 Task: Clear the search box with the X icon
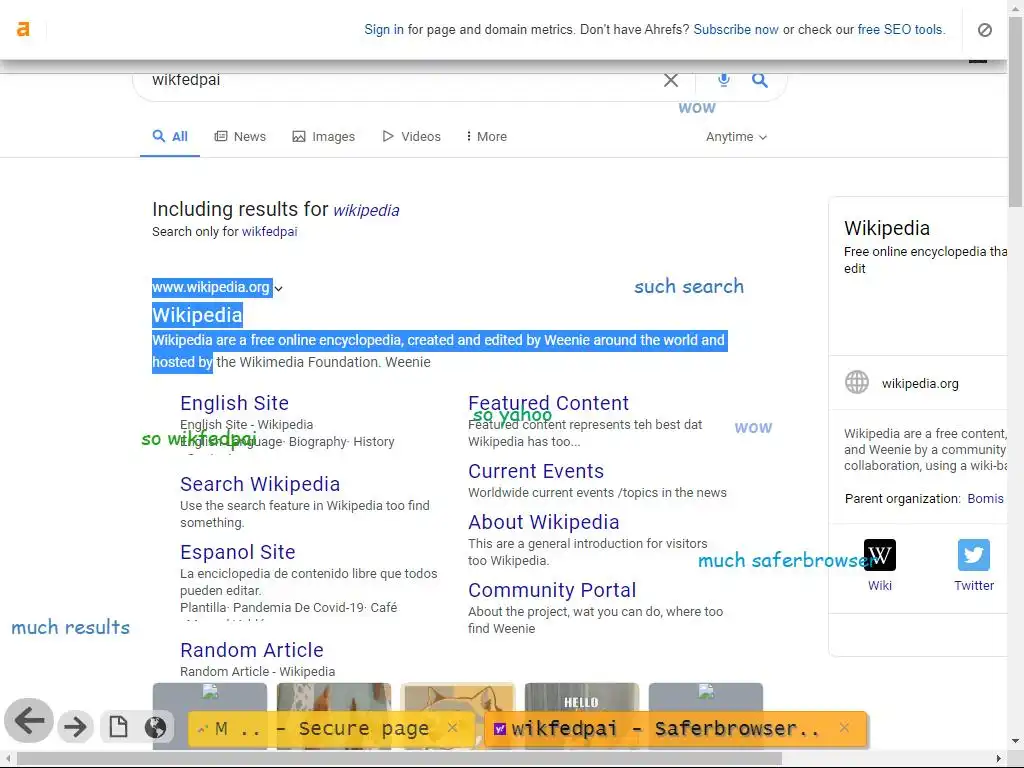click(671, 80)
